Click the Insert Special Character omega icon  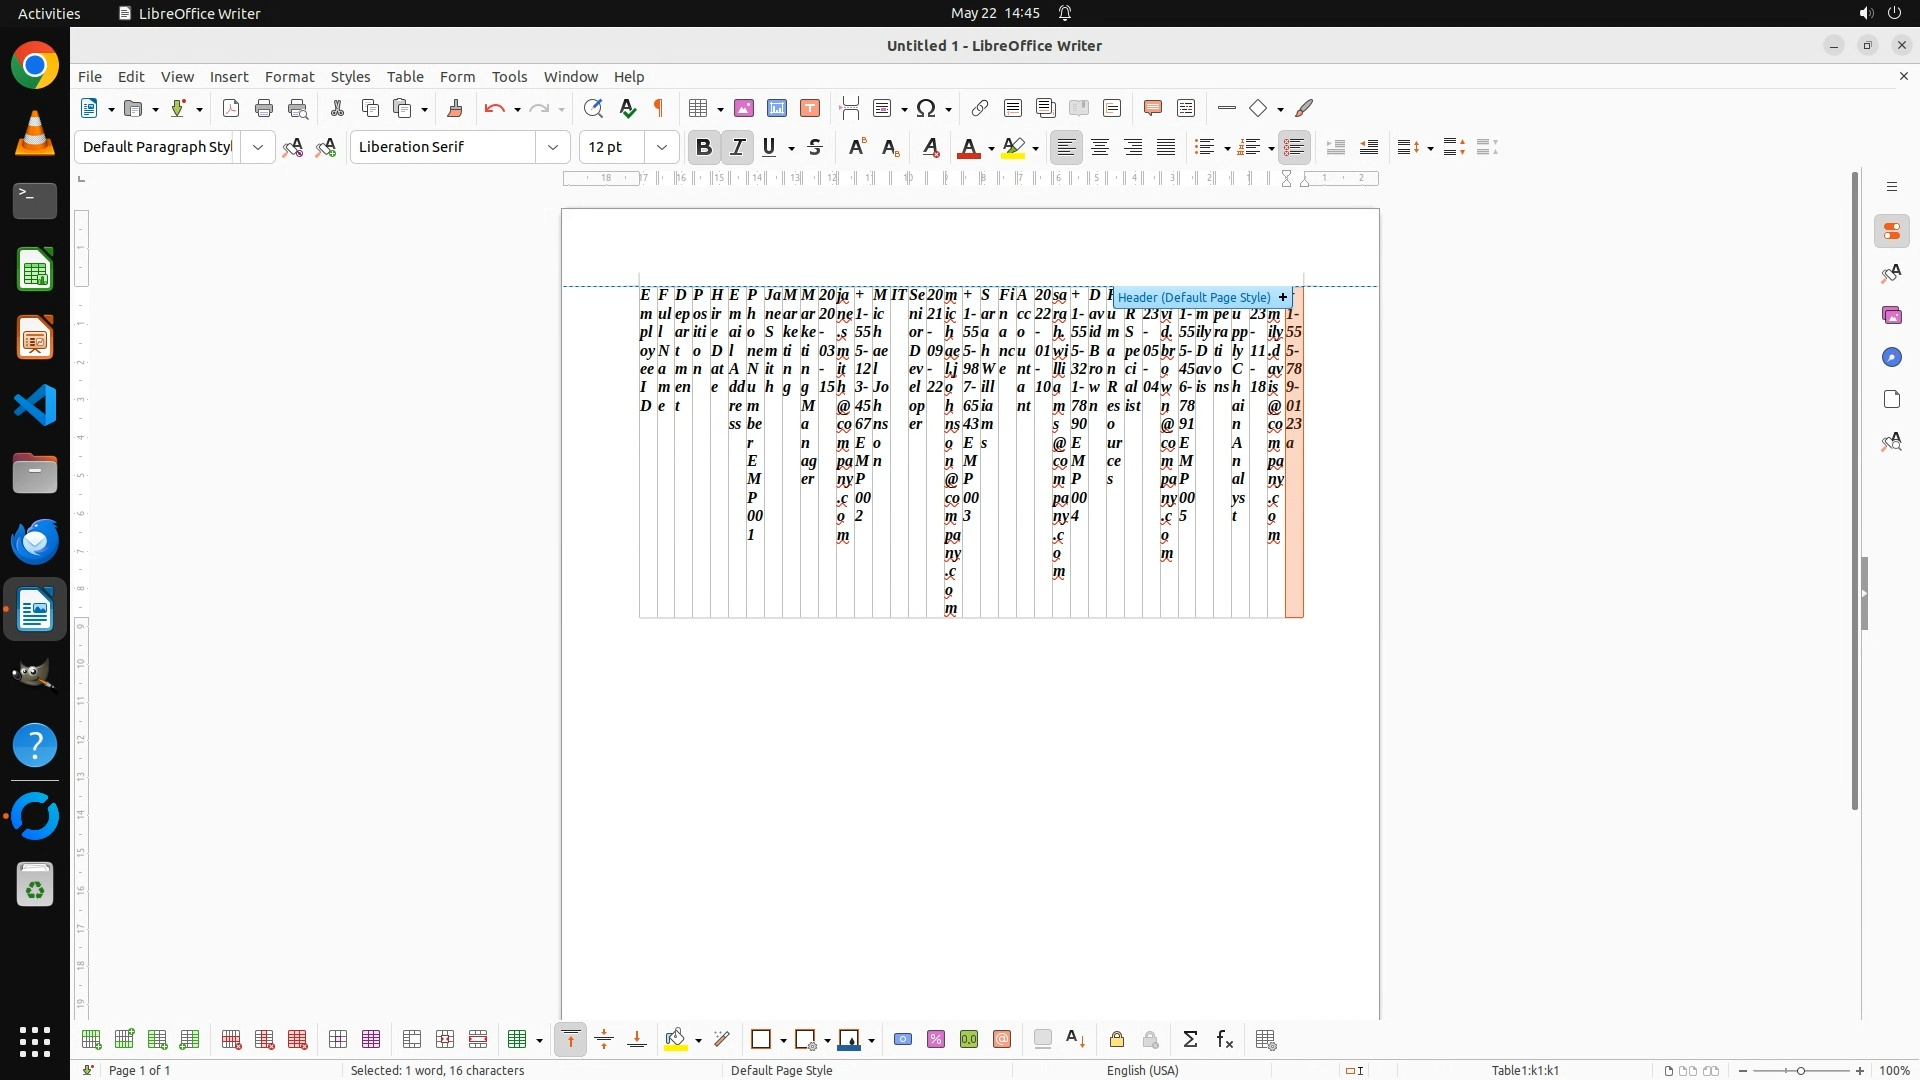(x=926, y=108)
